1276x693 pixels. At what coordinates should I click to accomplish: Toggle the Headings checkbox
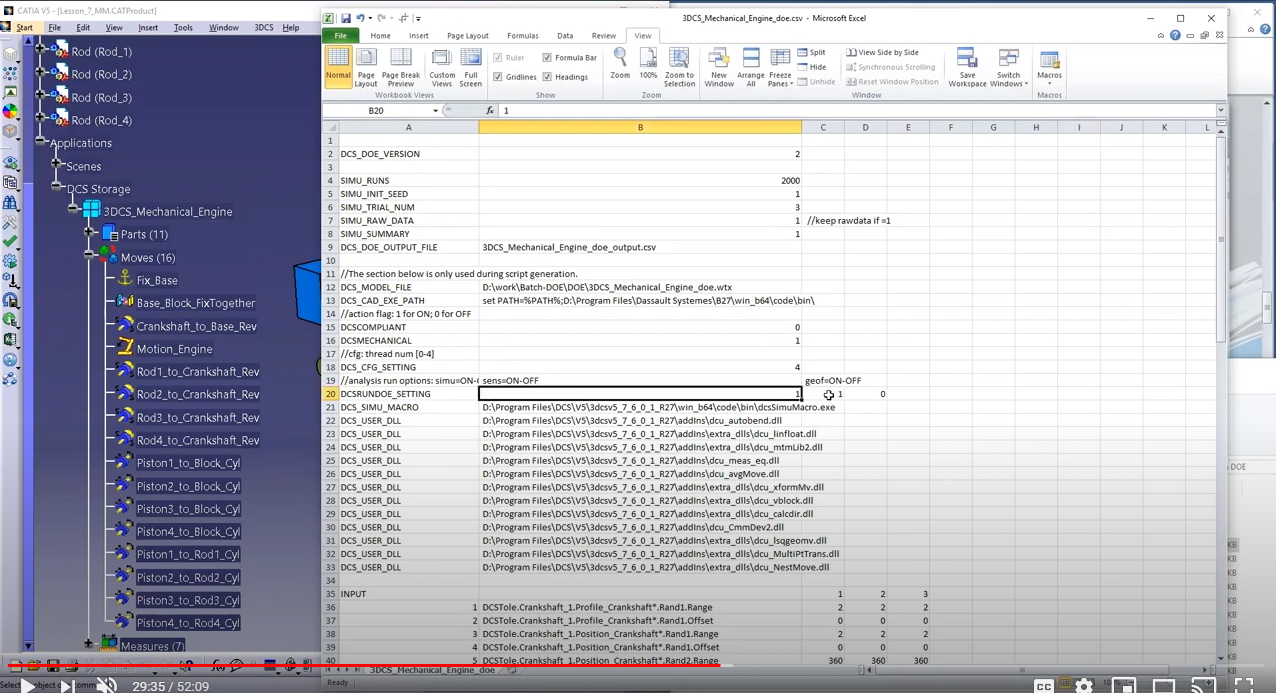[x=547, y=77]
